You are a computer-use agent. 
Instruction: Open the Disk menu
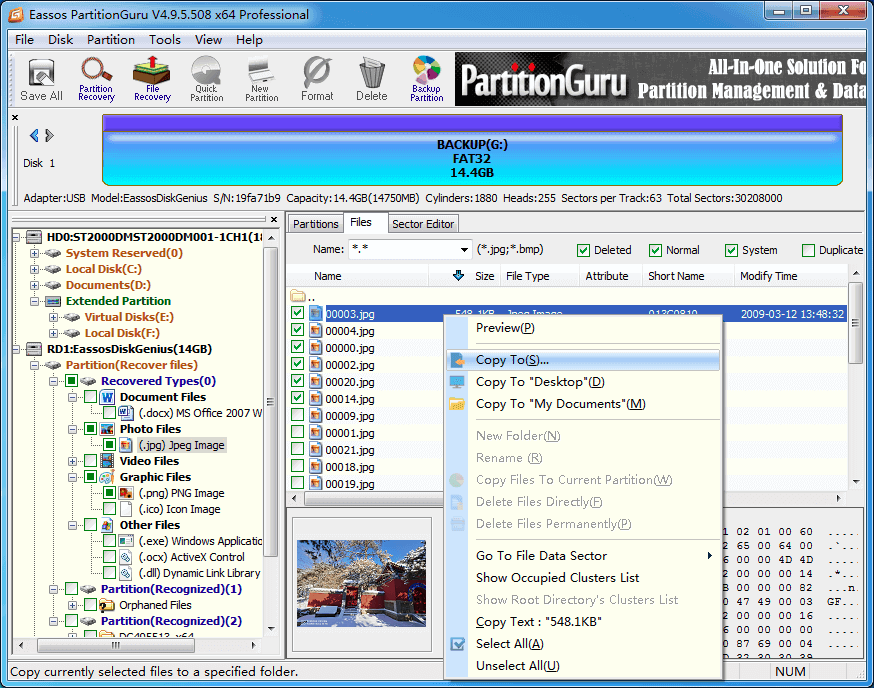click(60, 40)
